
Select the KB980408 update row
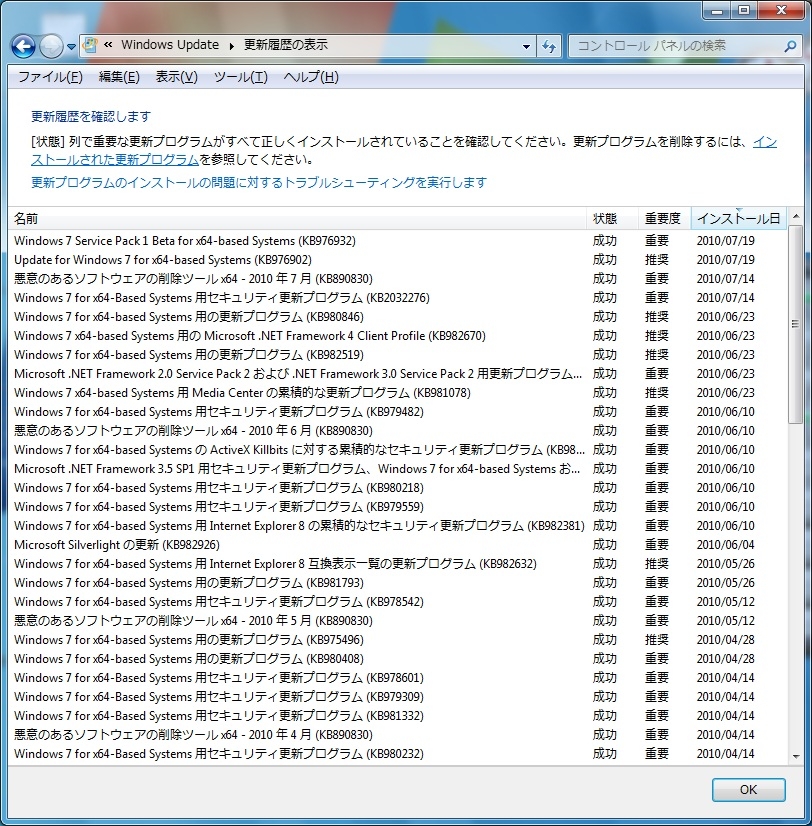point(398,658)
